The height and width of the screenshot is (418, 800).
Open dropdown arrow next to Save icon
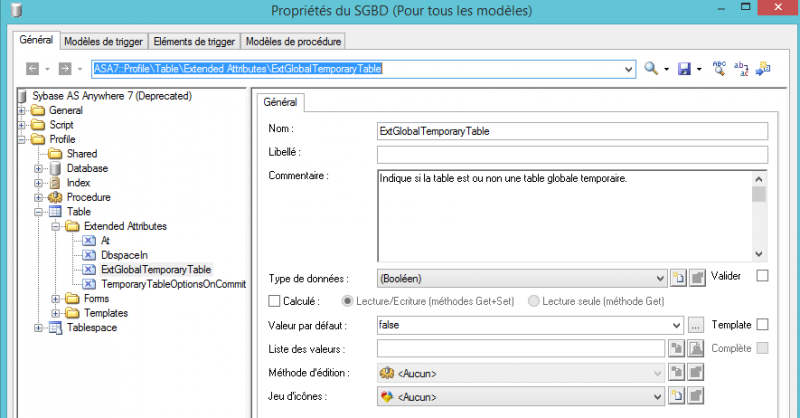(x=699, y=69)
